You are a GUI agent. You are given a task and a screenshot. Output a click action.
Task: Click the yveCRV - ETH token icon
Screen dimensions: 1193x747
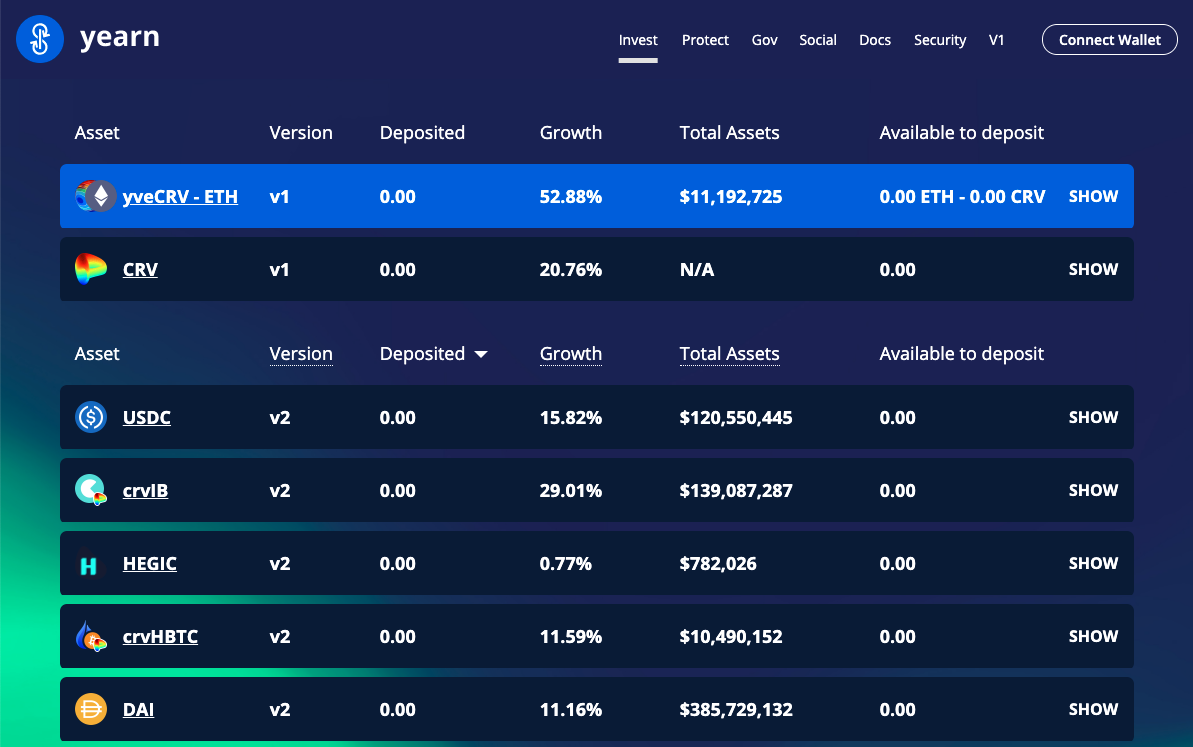(x=94, y=196)
